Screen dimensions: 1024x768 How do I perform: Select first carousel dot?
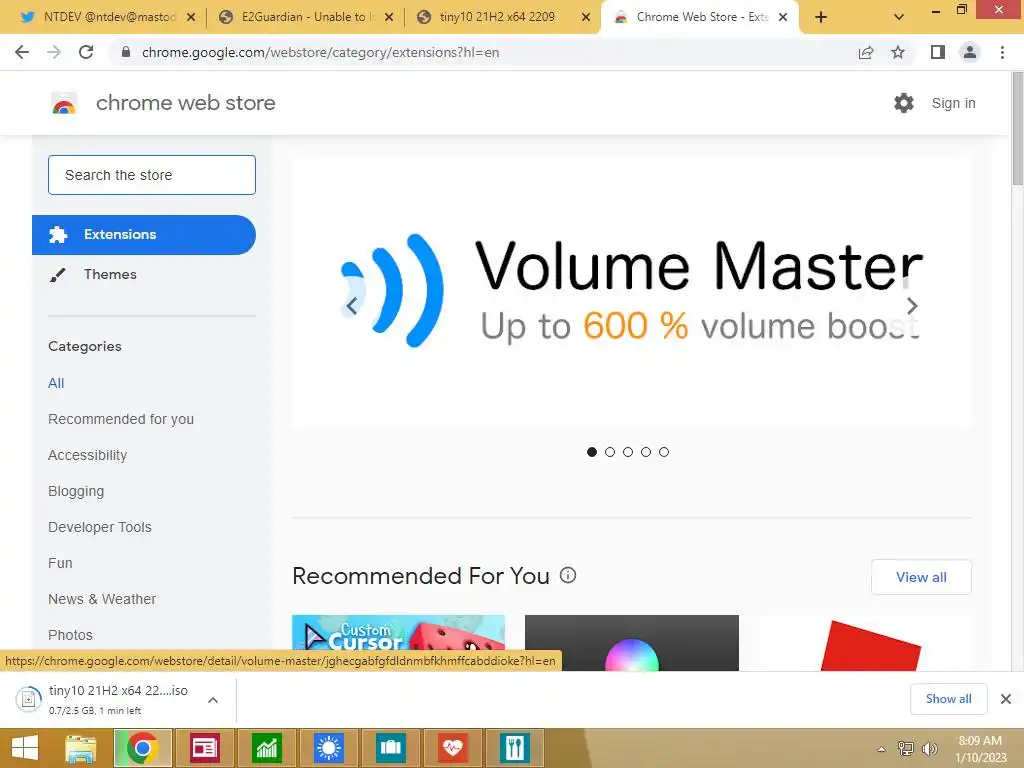[592, 452]
